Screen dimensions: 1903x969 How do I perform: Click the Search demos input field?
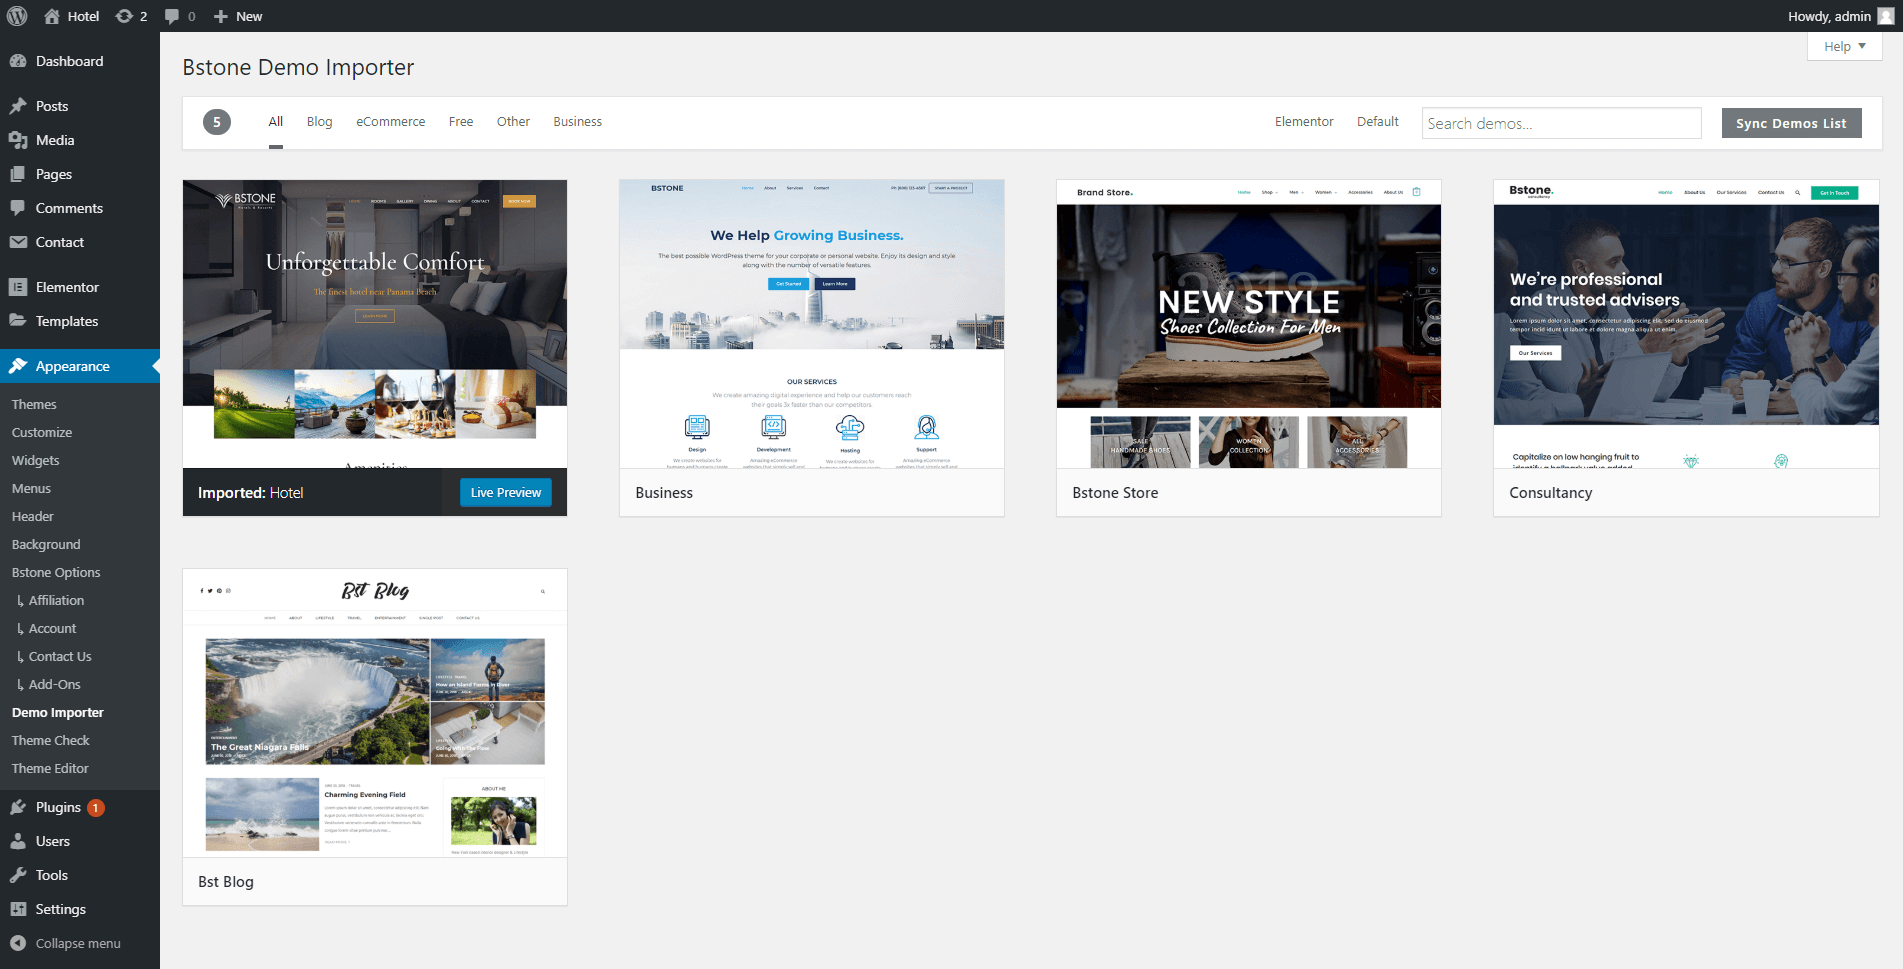click(x=1561, y=123)
